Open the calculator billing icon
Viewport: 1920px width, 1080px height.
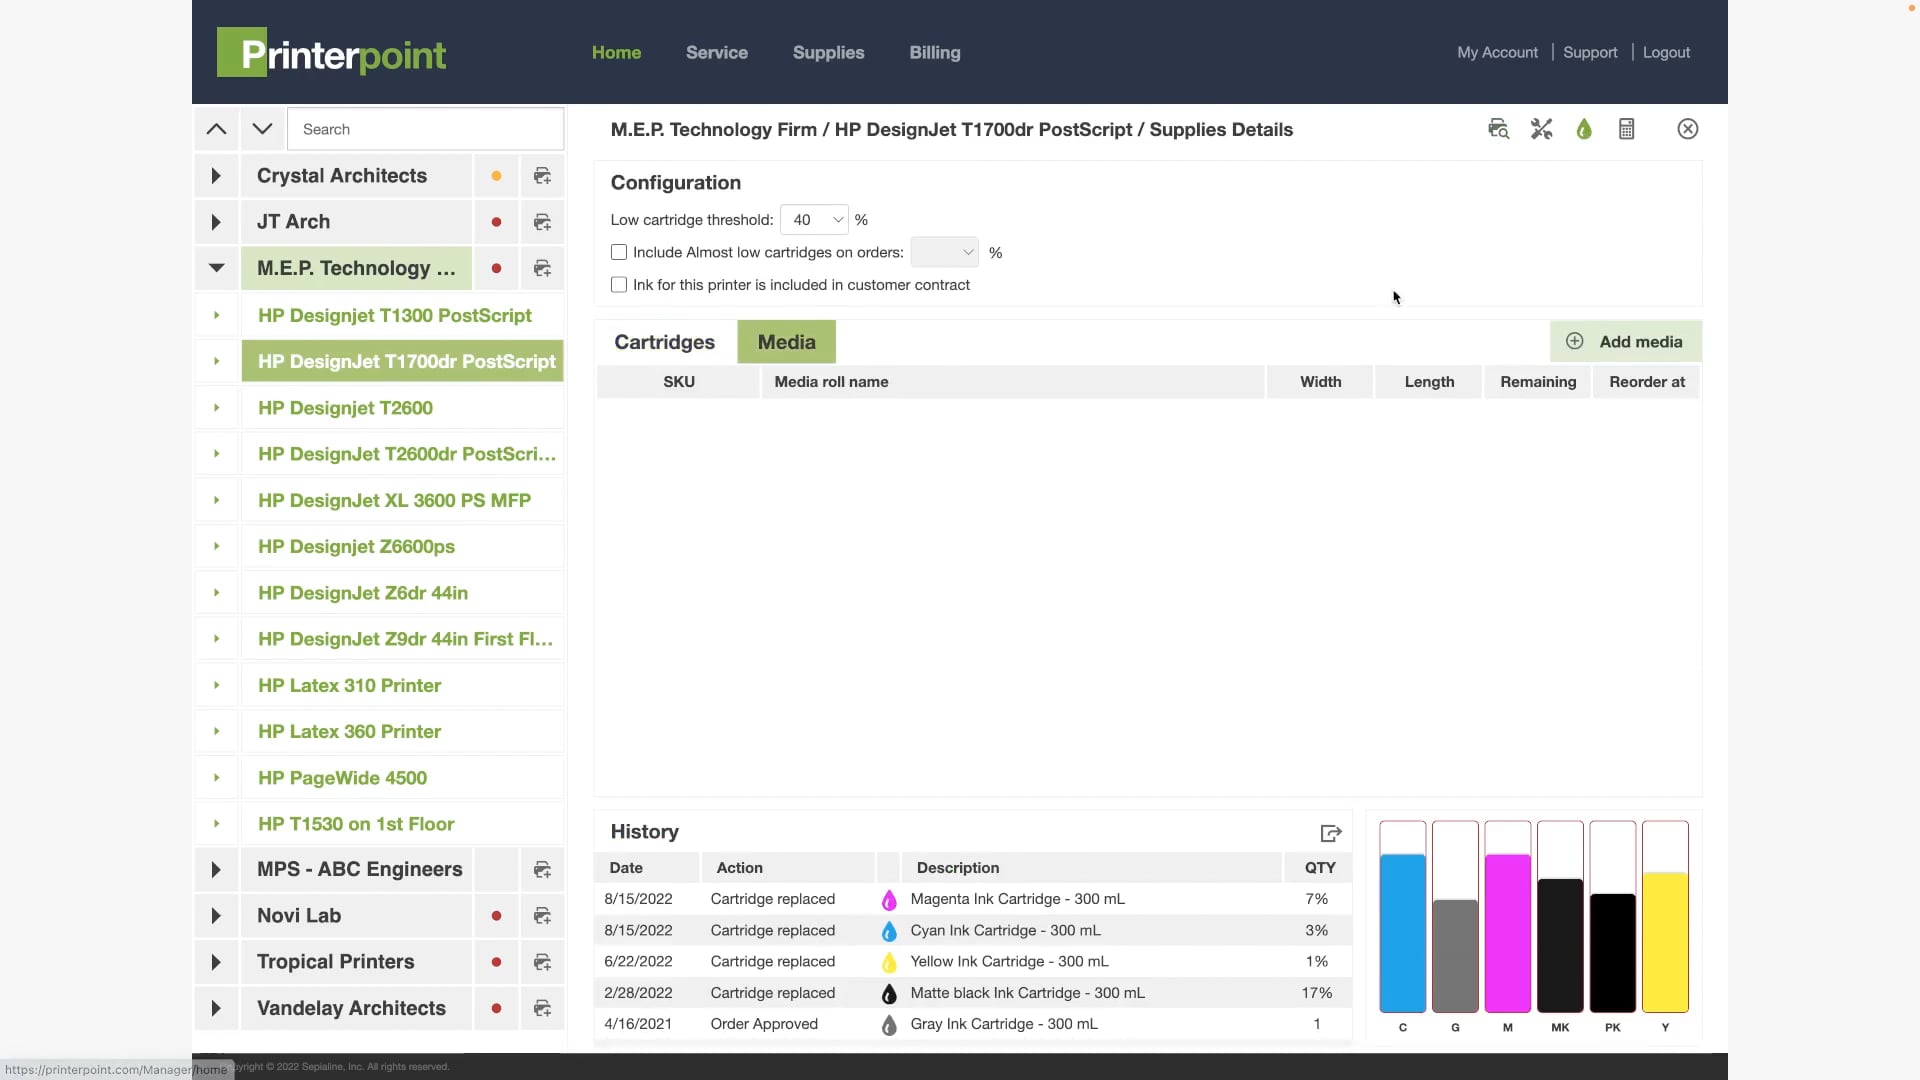tap(1627, 129)
